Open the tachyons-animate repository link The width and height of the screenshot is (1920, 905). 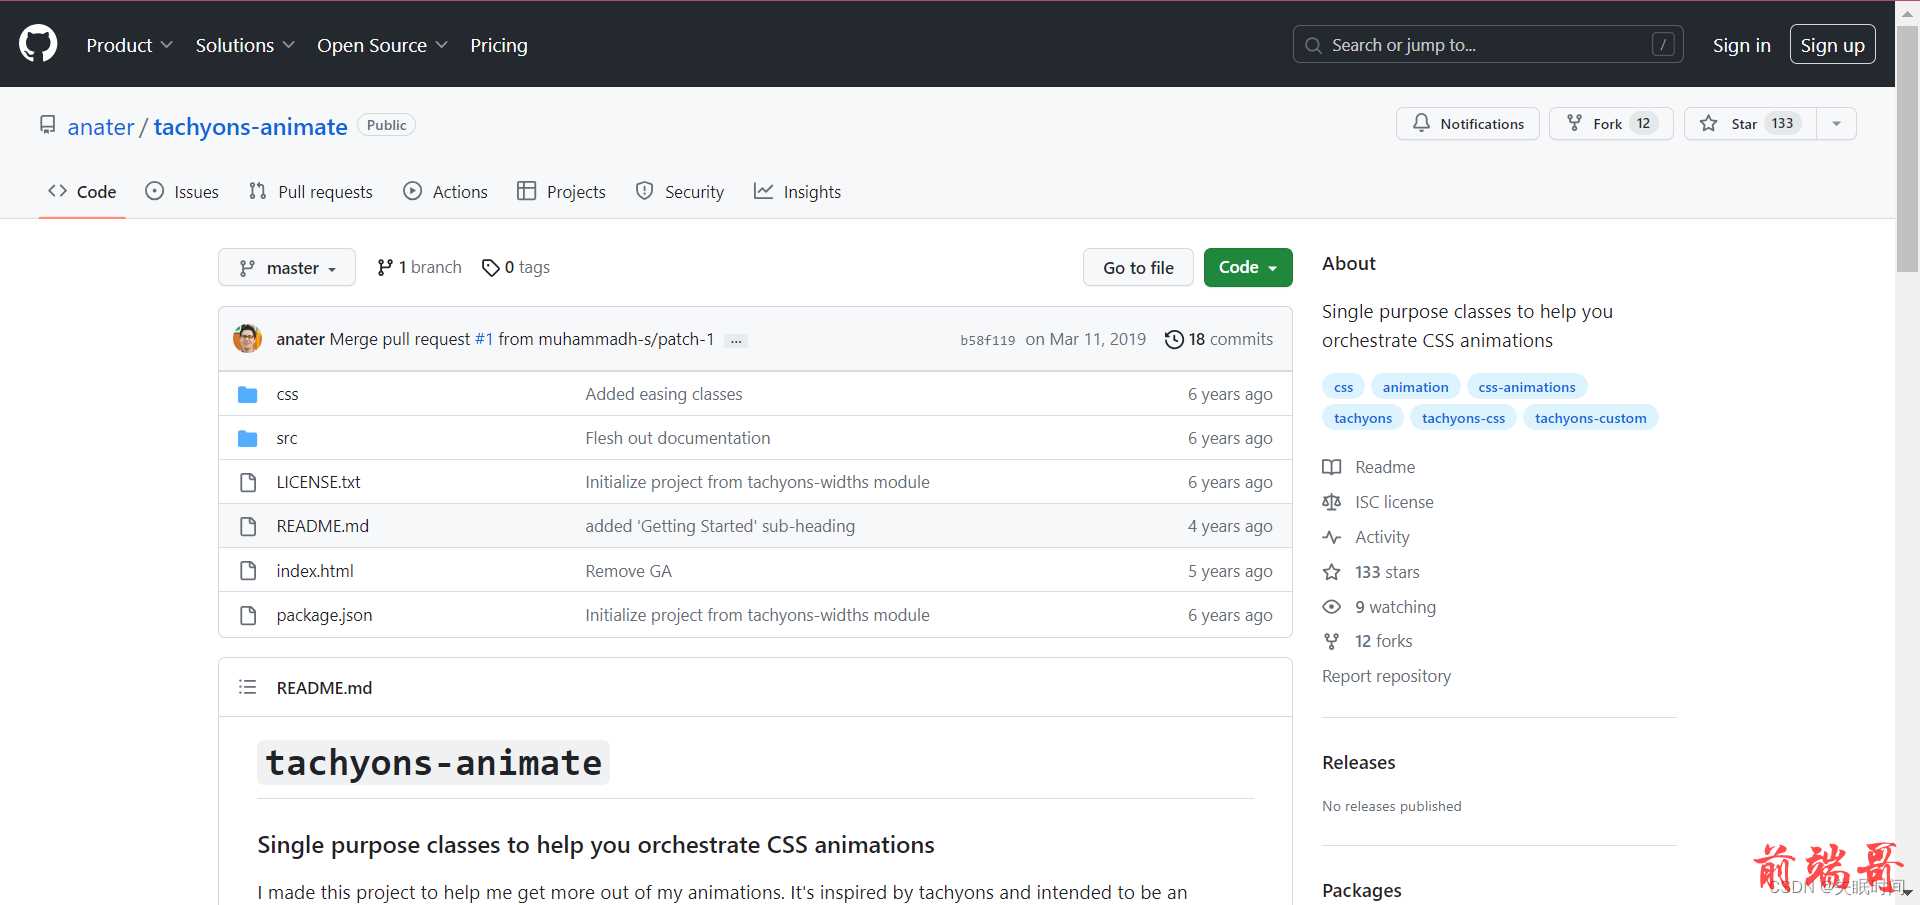click(x=250, y=126)
